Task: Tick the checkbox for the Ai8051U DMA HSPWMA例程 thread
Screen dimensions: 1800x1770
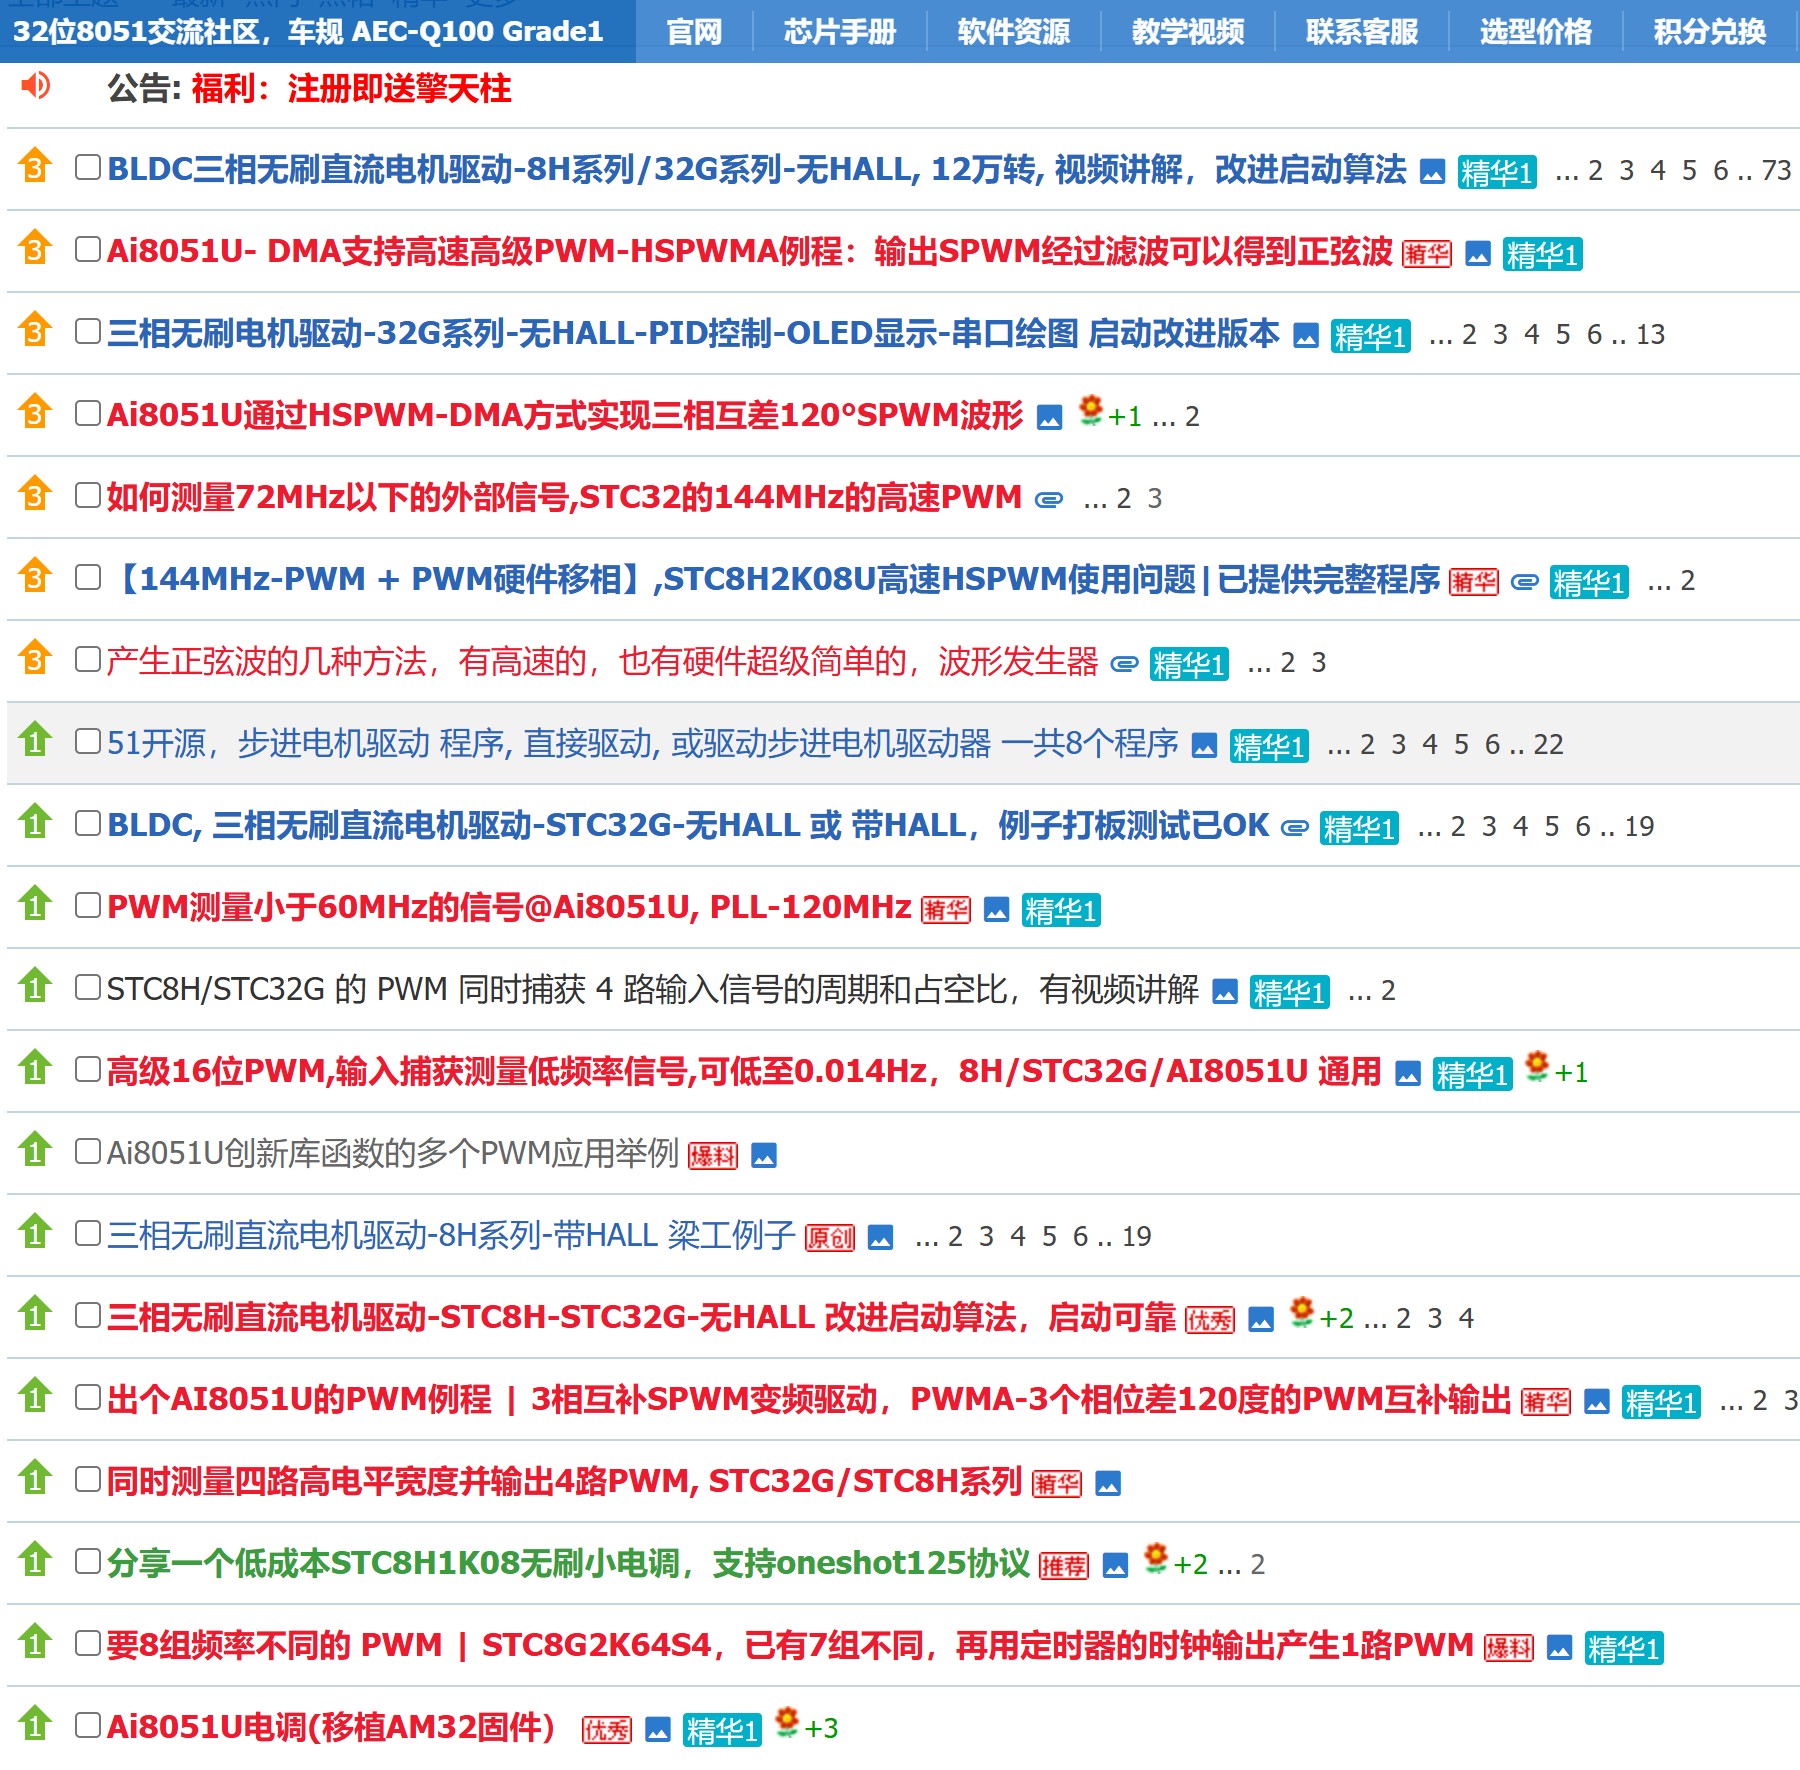Action: (x=88, y=249)
